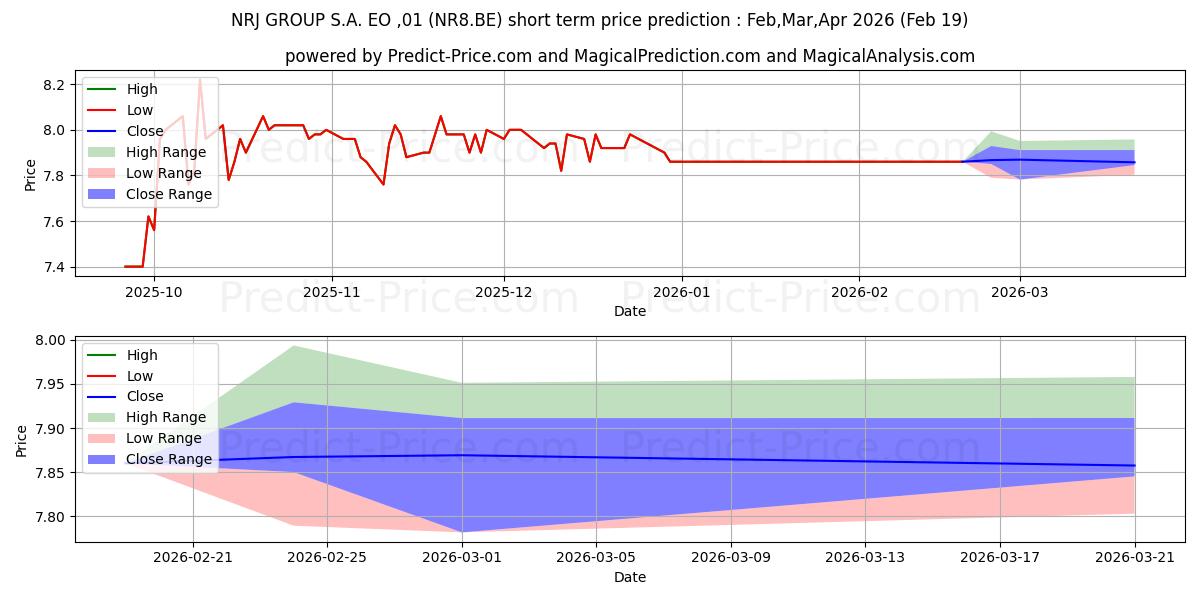Click the price spike peak near 8.2
The image size is (1200, 600).
point(200,79)
